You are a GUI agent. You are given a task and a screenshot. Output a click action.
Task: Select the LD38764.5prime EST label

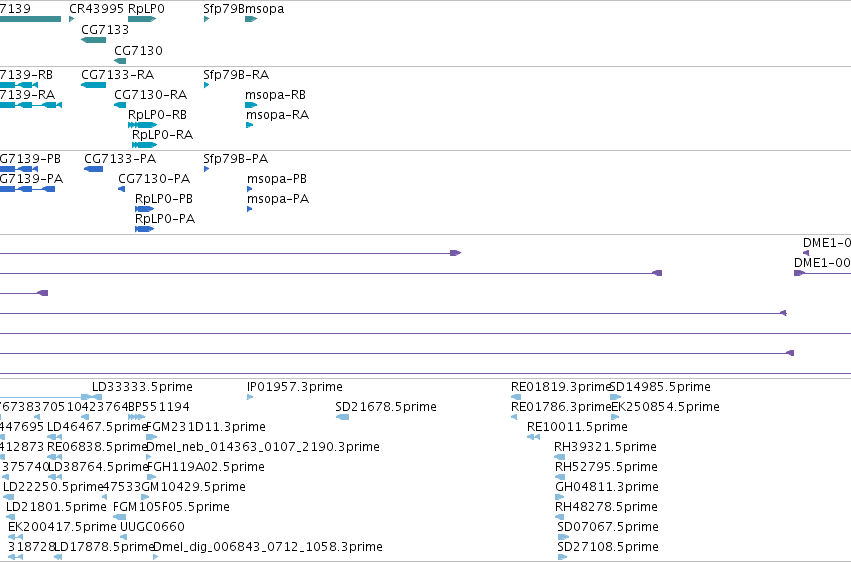click(x=98, y=467)
